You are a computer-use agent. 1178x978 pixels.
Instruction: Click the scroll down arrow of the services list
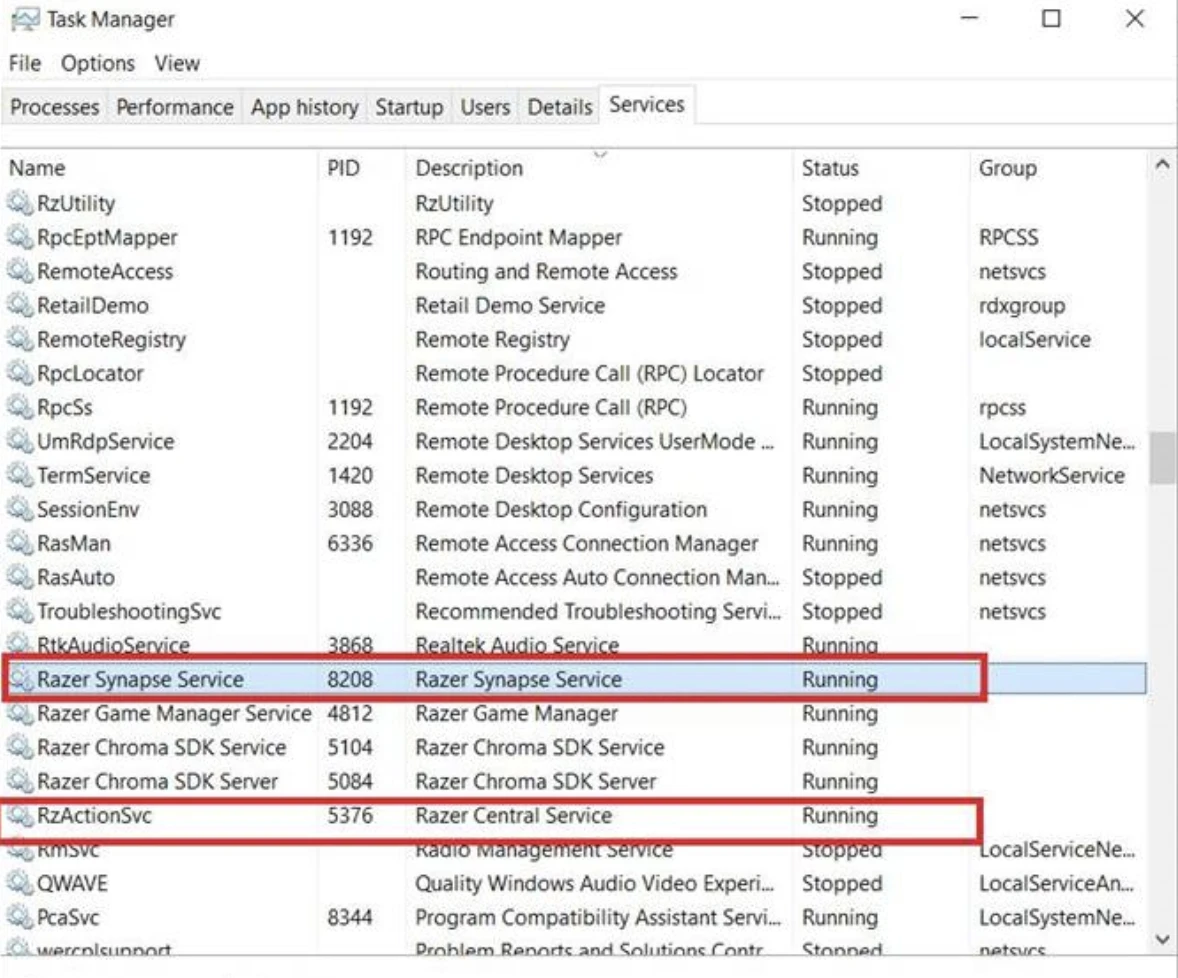tap(1162, 939)
